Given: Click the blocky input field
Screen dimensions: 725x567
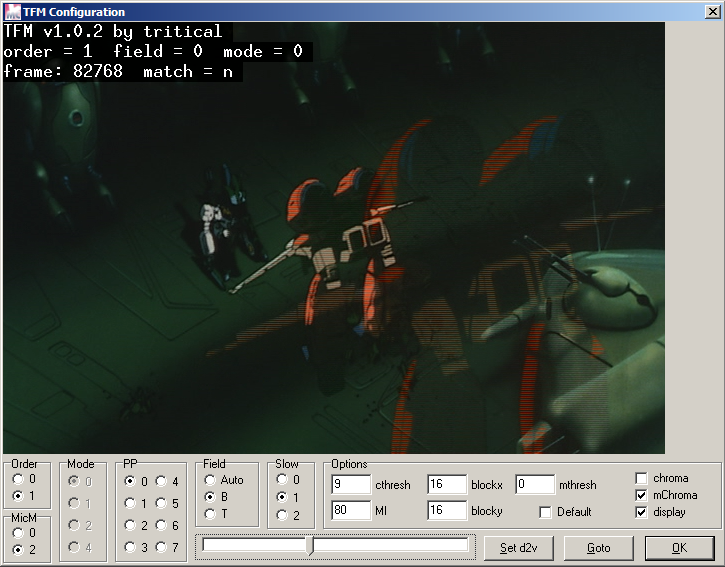Looking at the screenshot, I should [447, 510].
